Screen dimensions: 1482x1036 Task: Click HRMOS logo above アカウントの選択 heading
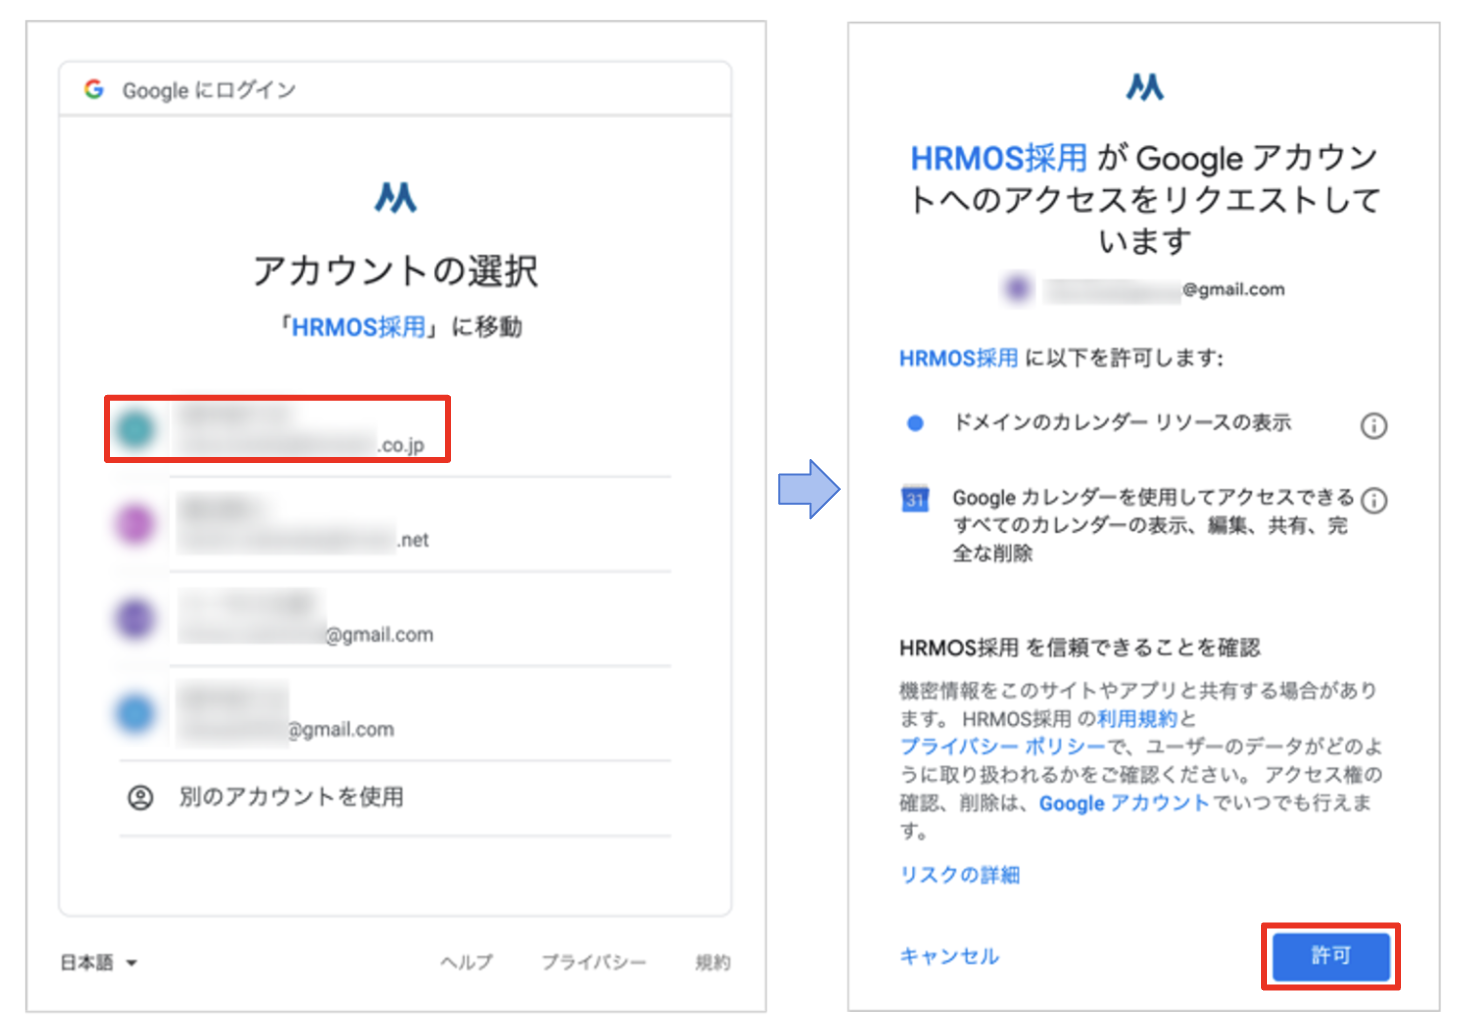(x=395, y=197)
